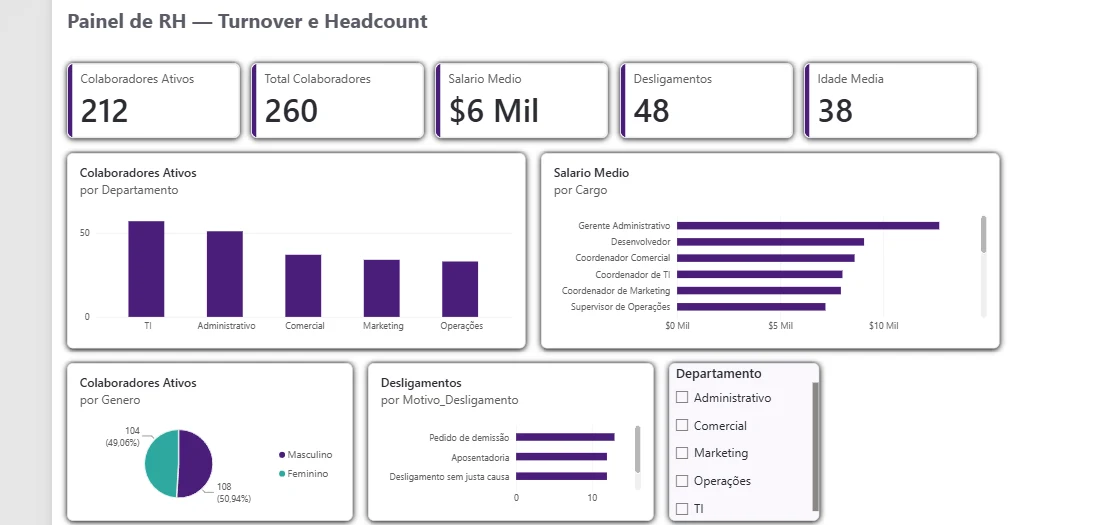Screen dimensions: 1098x525
Task: Click the 'por Genero' chart subtitle
Action: [x=110, y=400]
